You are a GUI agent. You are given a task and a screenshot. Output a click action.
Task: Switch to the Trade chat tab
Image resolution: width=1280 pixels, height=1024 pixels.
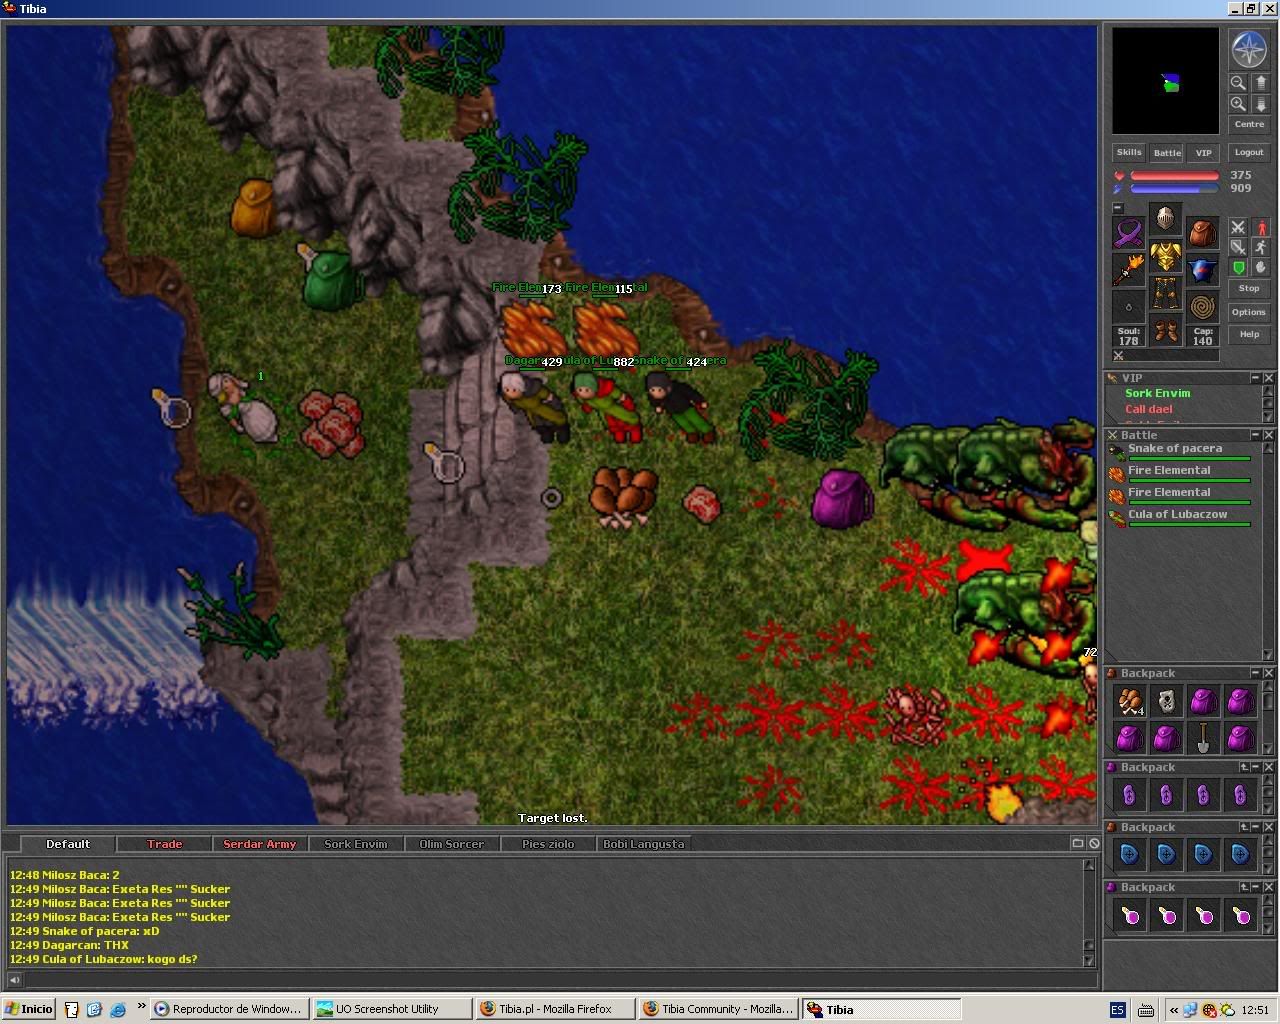(x=164, y=844)
